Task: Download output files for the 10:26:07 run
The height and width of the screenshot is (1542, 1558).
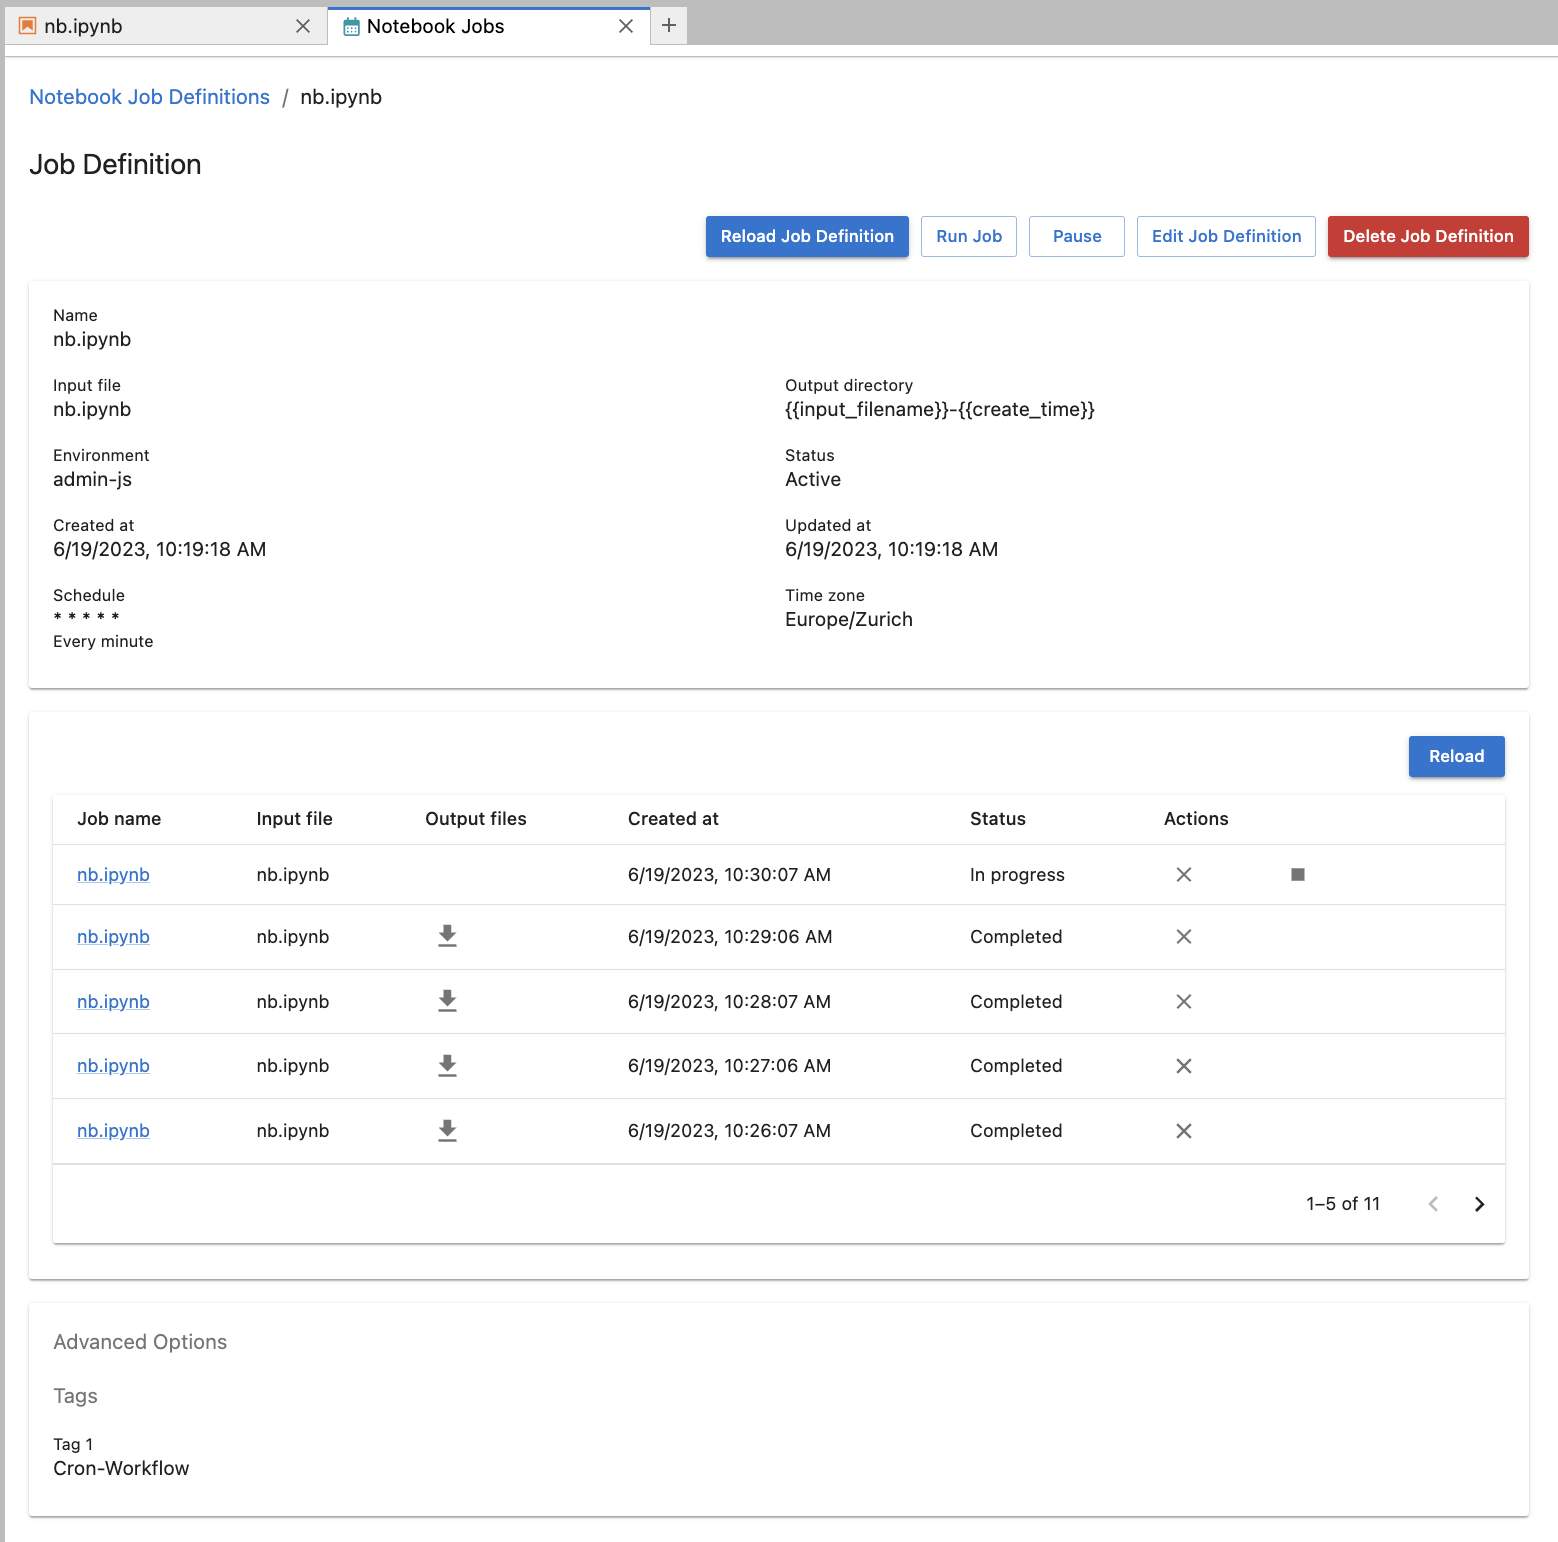Action: (447, 1130)
